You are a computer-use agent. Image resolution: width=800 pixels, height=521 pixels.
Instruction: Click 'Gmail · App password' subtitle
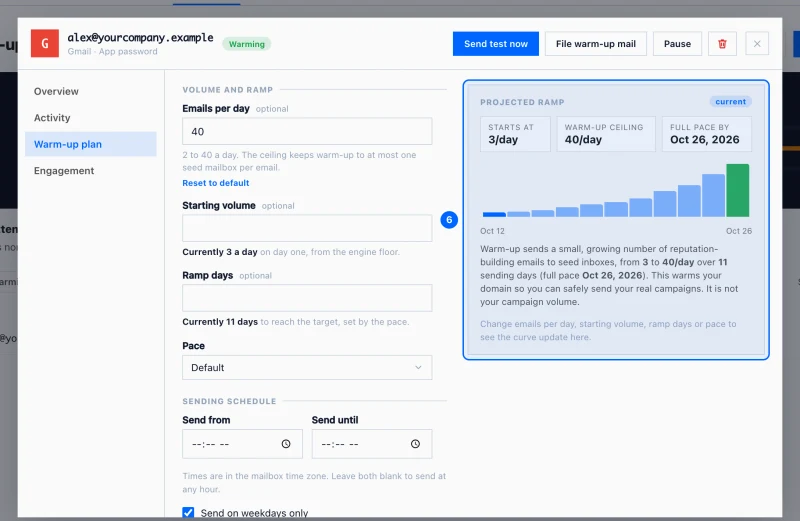point(112,52)
